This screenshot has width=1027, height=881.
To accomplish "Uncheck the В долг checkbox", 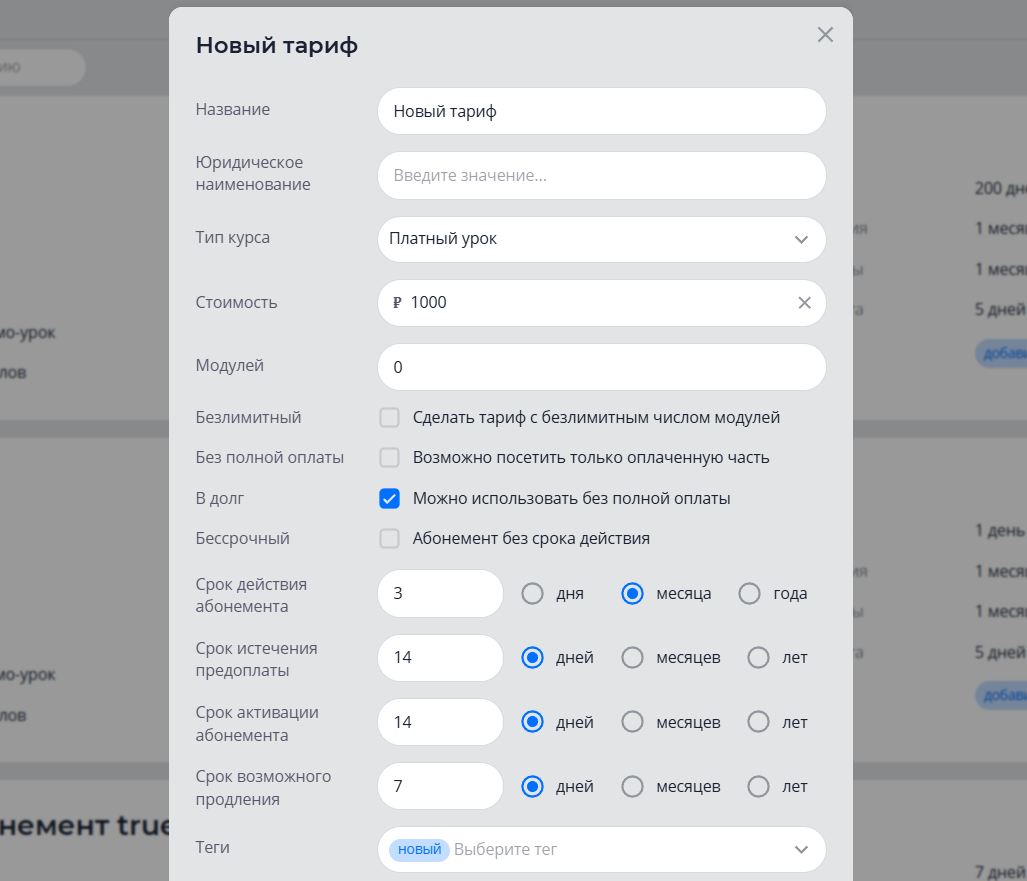I will click(x=390, y=498).
